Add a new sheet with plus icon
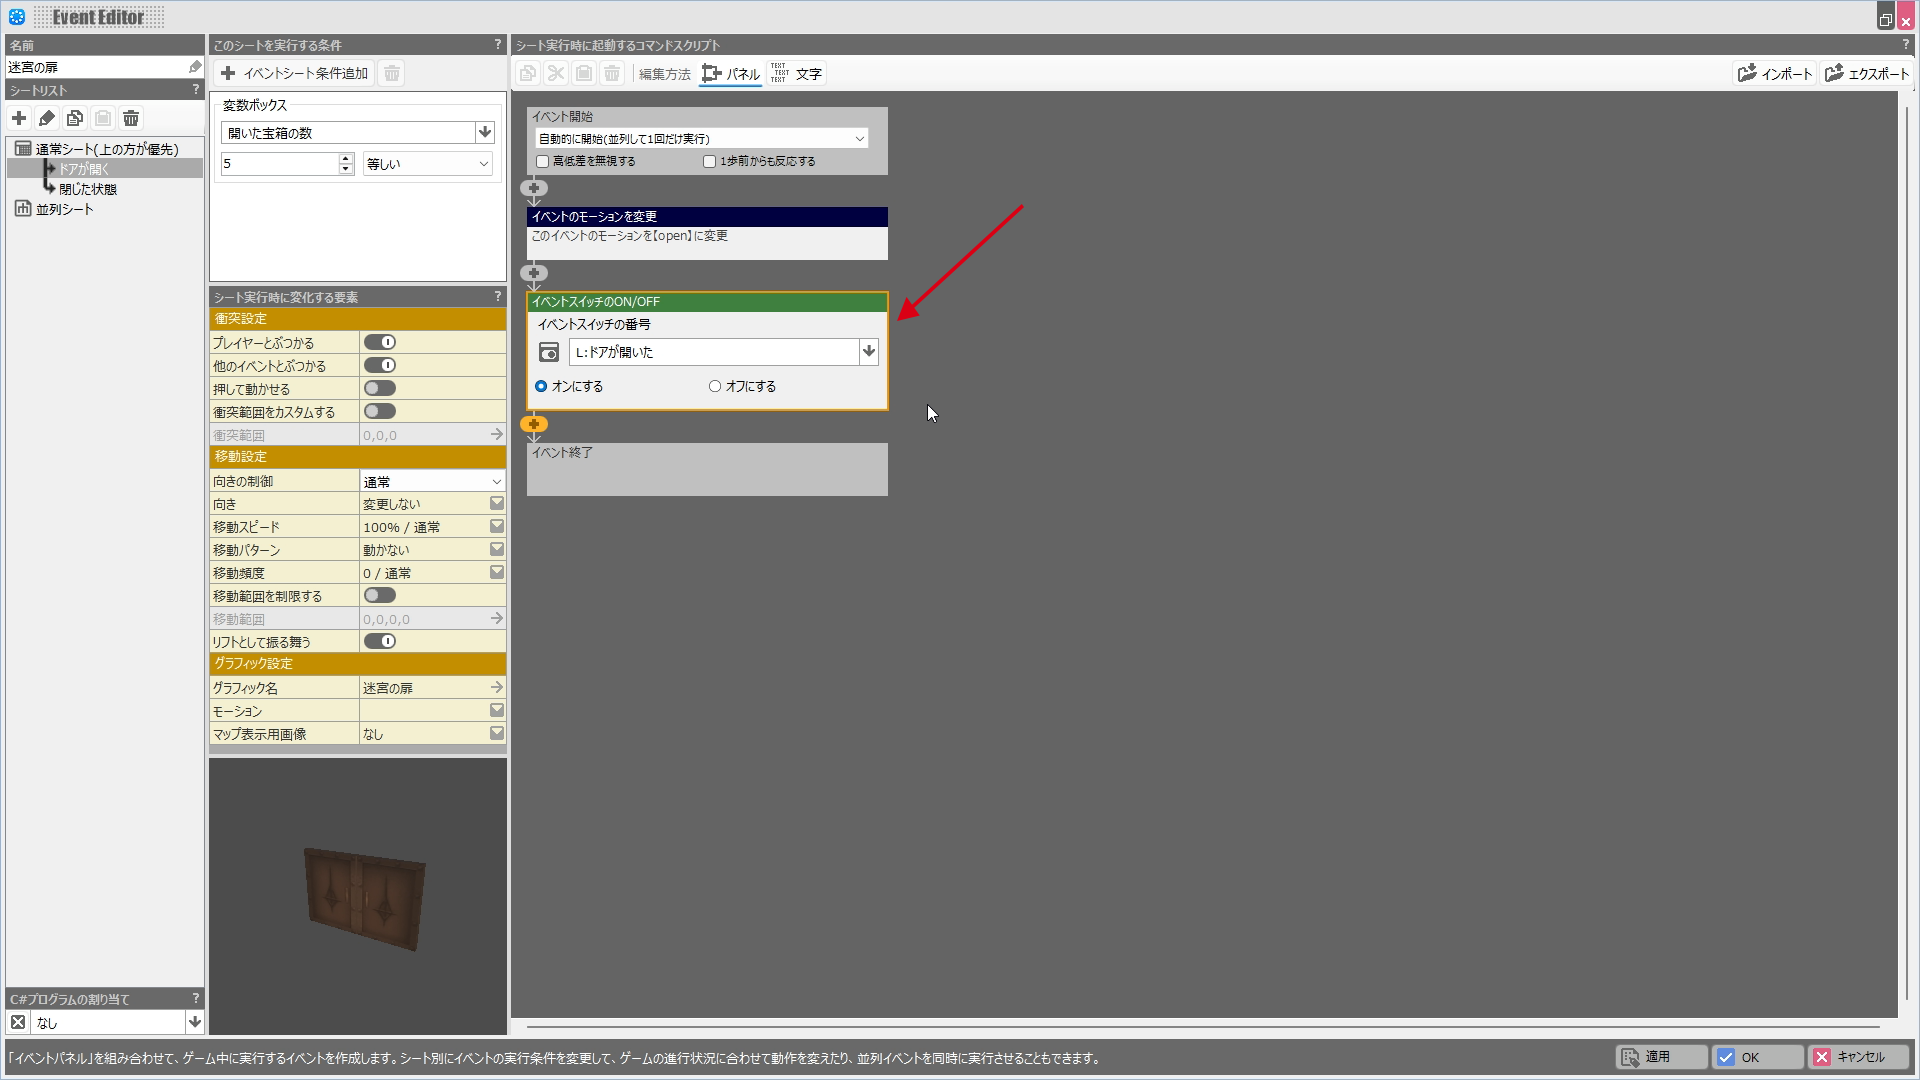The height and width of the screenshot is (1080, 1920). (x=19, y=118)
